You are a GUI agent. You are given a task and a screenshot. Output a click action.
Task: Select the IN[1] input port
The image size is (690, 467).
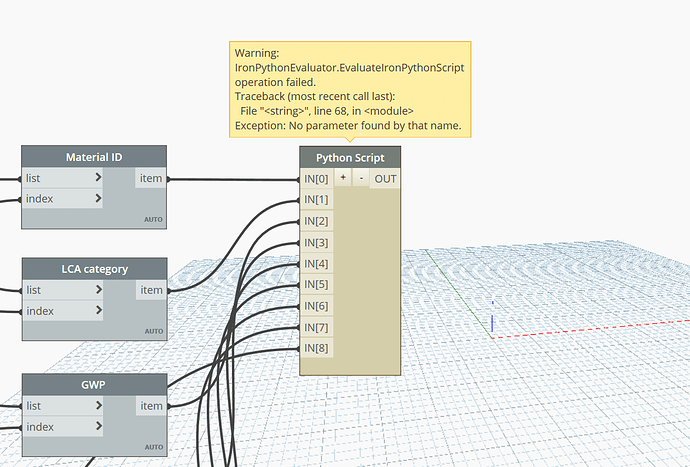316,200
